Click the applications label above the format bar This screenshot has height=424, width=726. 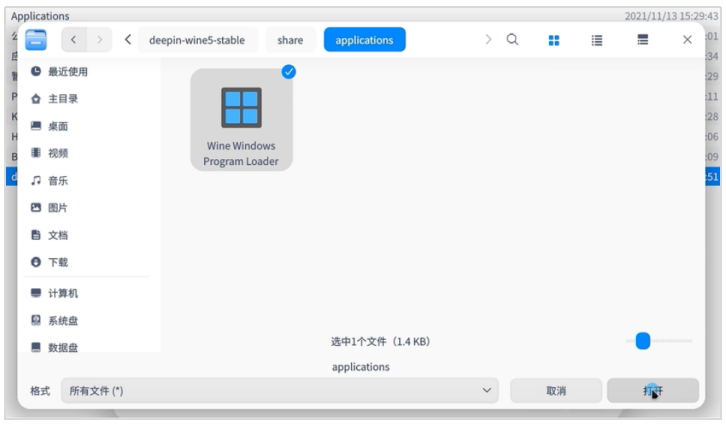[x=361, y=367]
